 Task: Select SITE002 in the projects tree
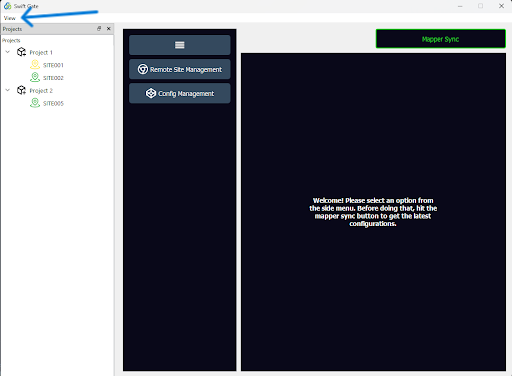(53, 78)
